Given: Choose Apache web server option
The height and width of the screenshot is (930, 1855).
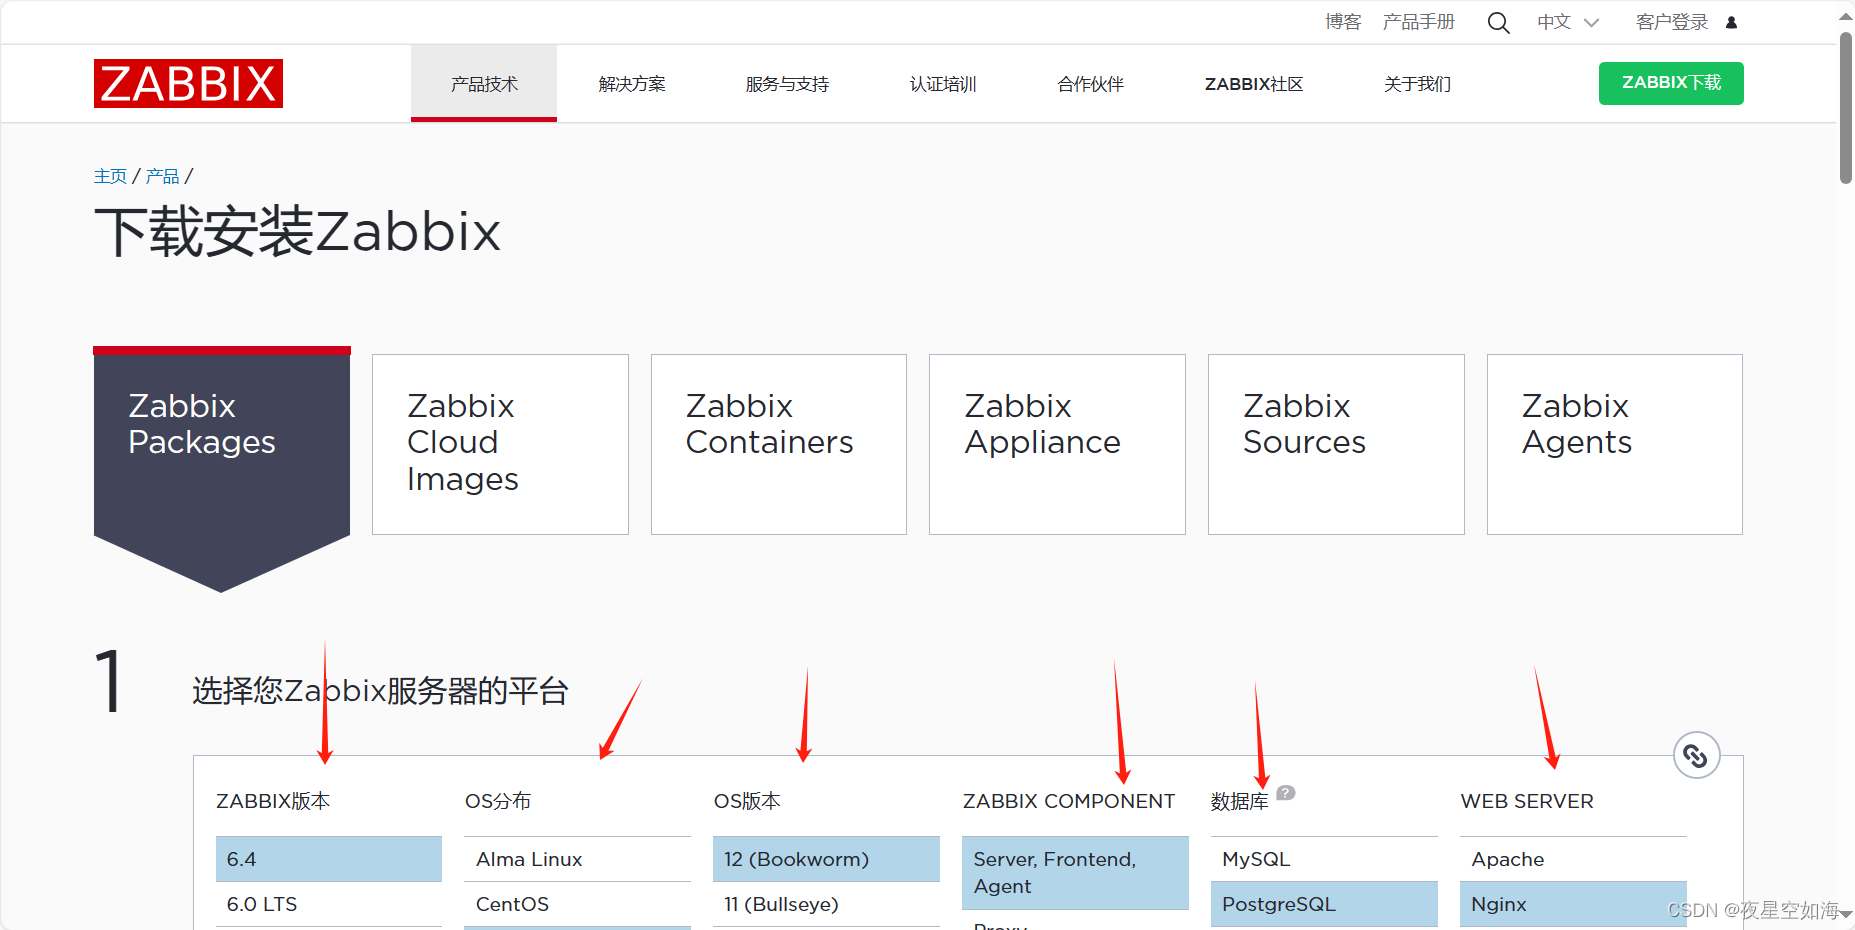Looking at the screenshot, I should [1573, 859].
